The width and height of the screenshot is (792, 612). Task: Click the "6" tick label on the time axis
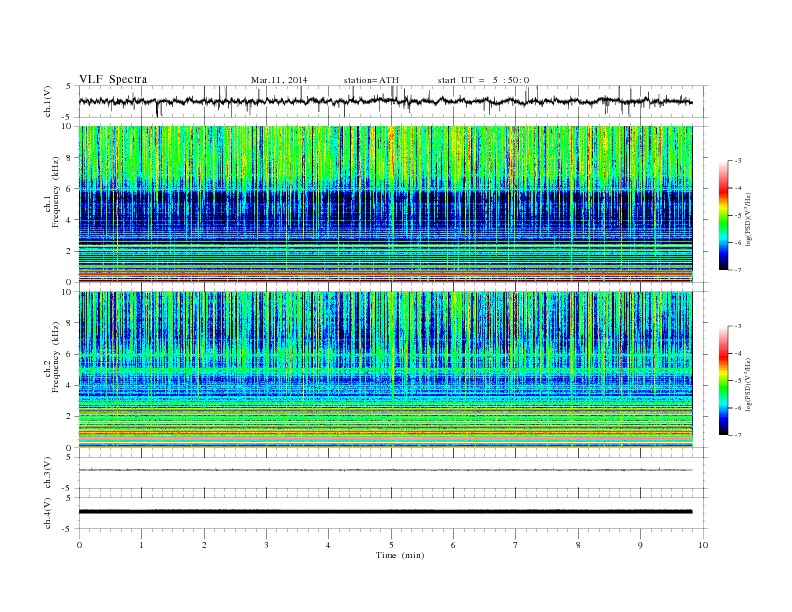pyautogui.click(x=453, y=545)
